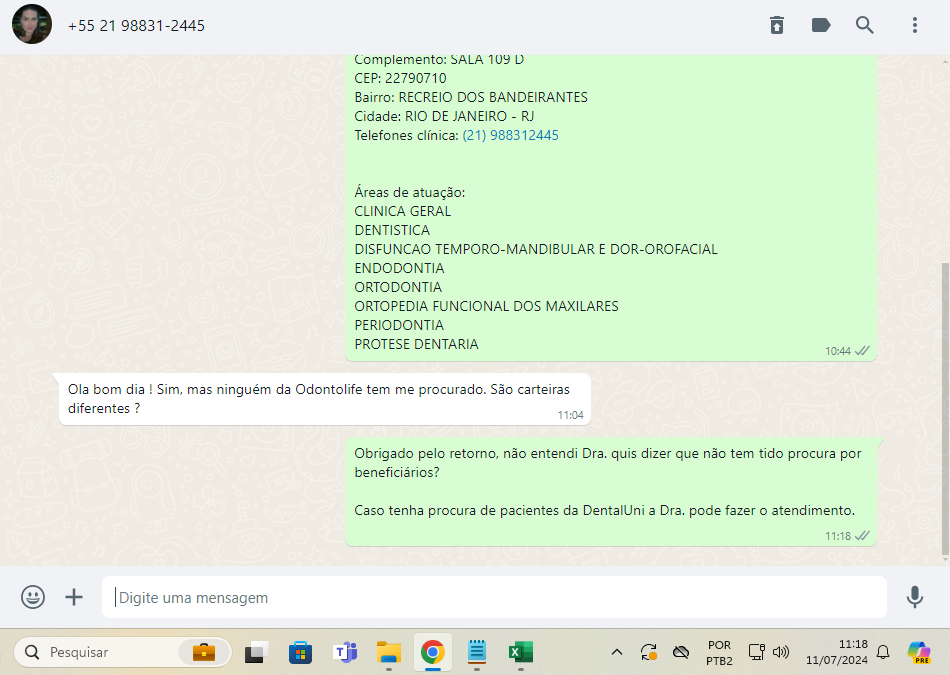
Task: Click the contact number +55 21 98831-2445
Action: point(136,25)
